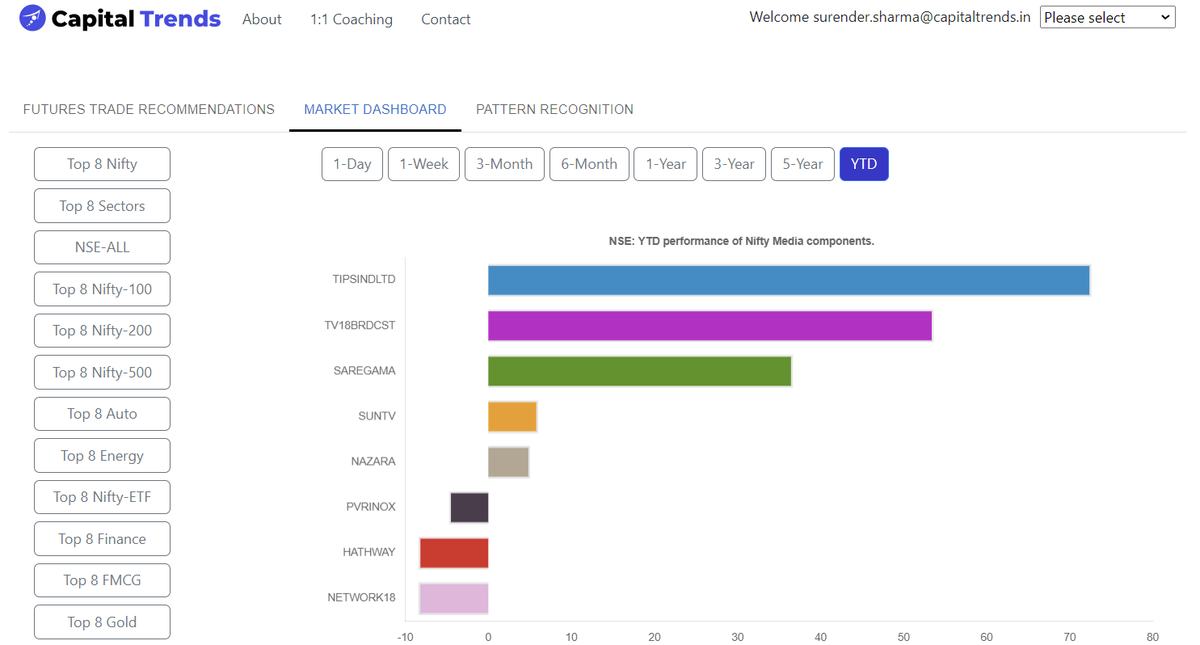This screenshot has height=645, width=1200.
Task: Show Top 8 Nifty-200 stocks
Action: (102, 331)
